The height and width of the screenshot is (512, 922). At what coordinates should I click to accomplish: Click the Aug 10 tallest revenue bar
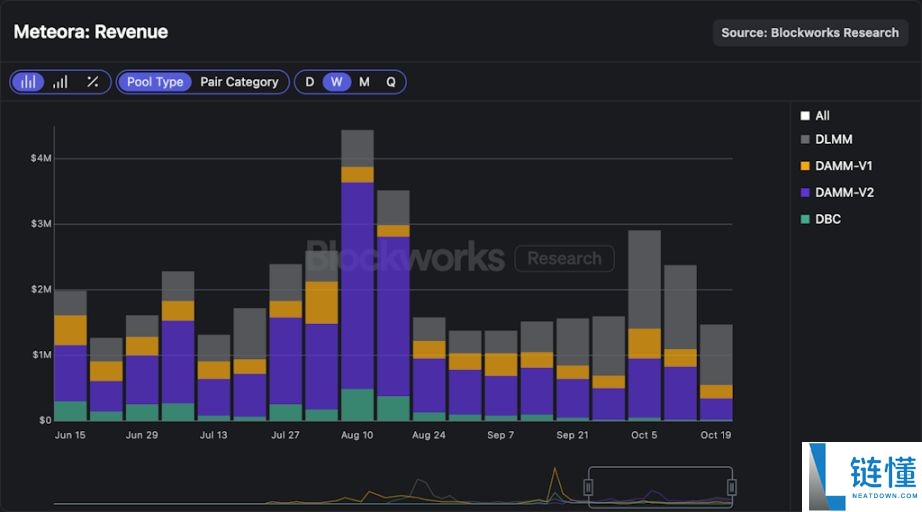click(357, 275)
